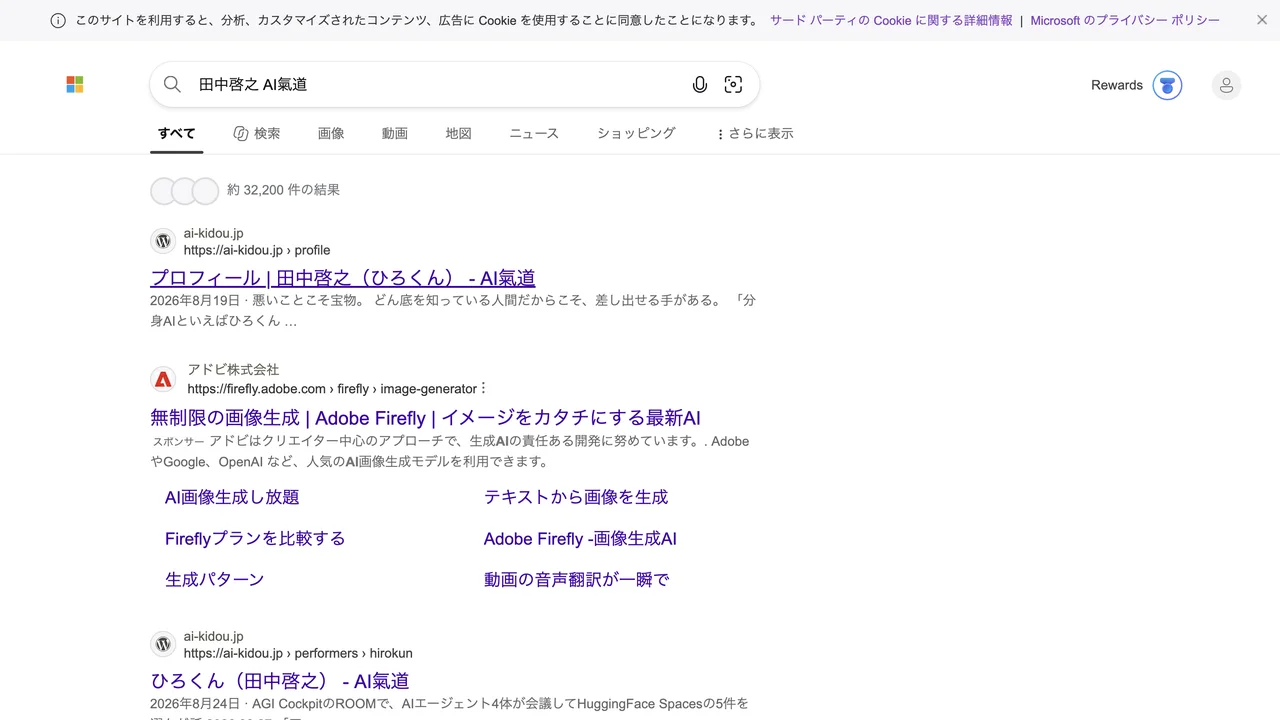This screenshot has width=1280, height=720.
Task: Open the Adobe Firefly -画像生成AI sitelink
Action: [x=580, y=539]
